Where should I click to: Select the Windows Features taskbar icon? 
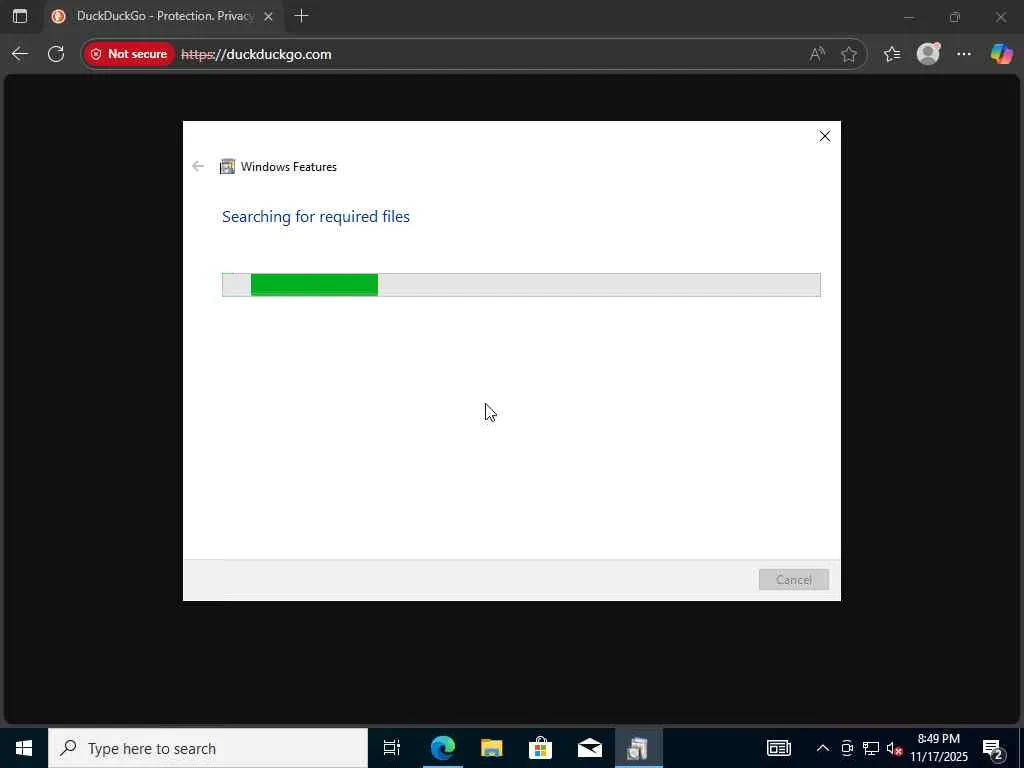638,748
